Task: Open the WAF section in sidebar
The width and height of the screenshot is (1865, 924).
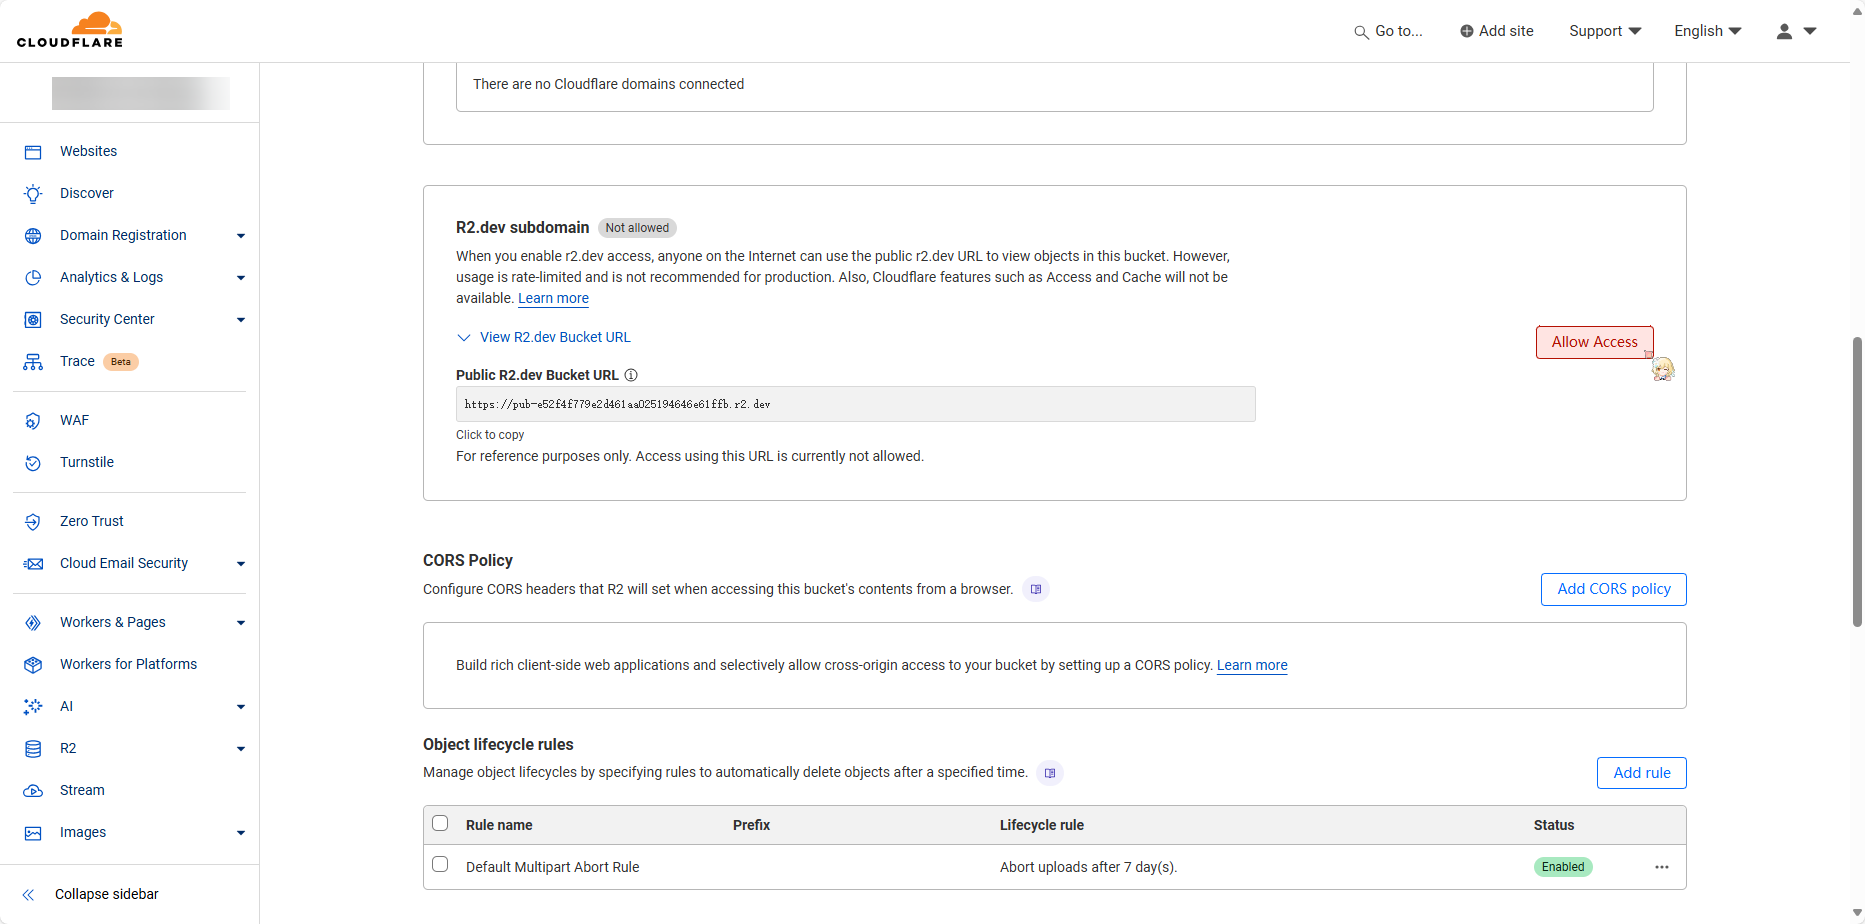Action: [x=74, y=420]
